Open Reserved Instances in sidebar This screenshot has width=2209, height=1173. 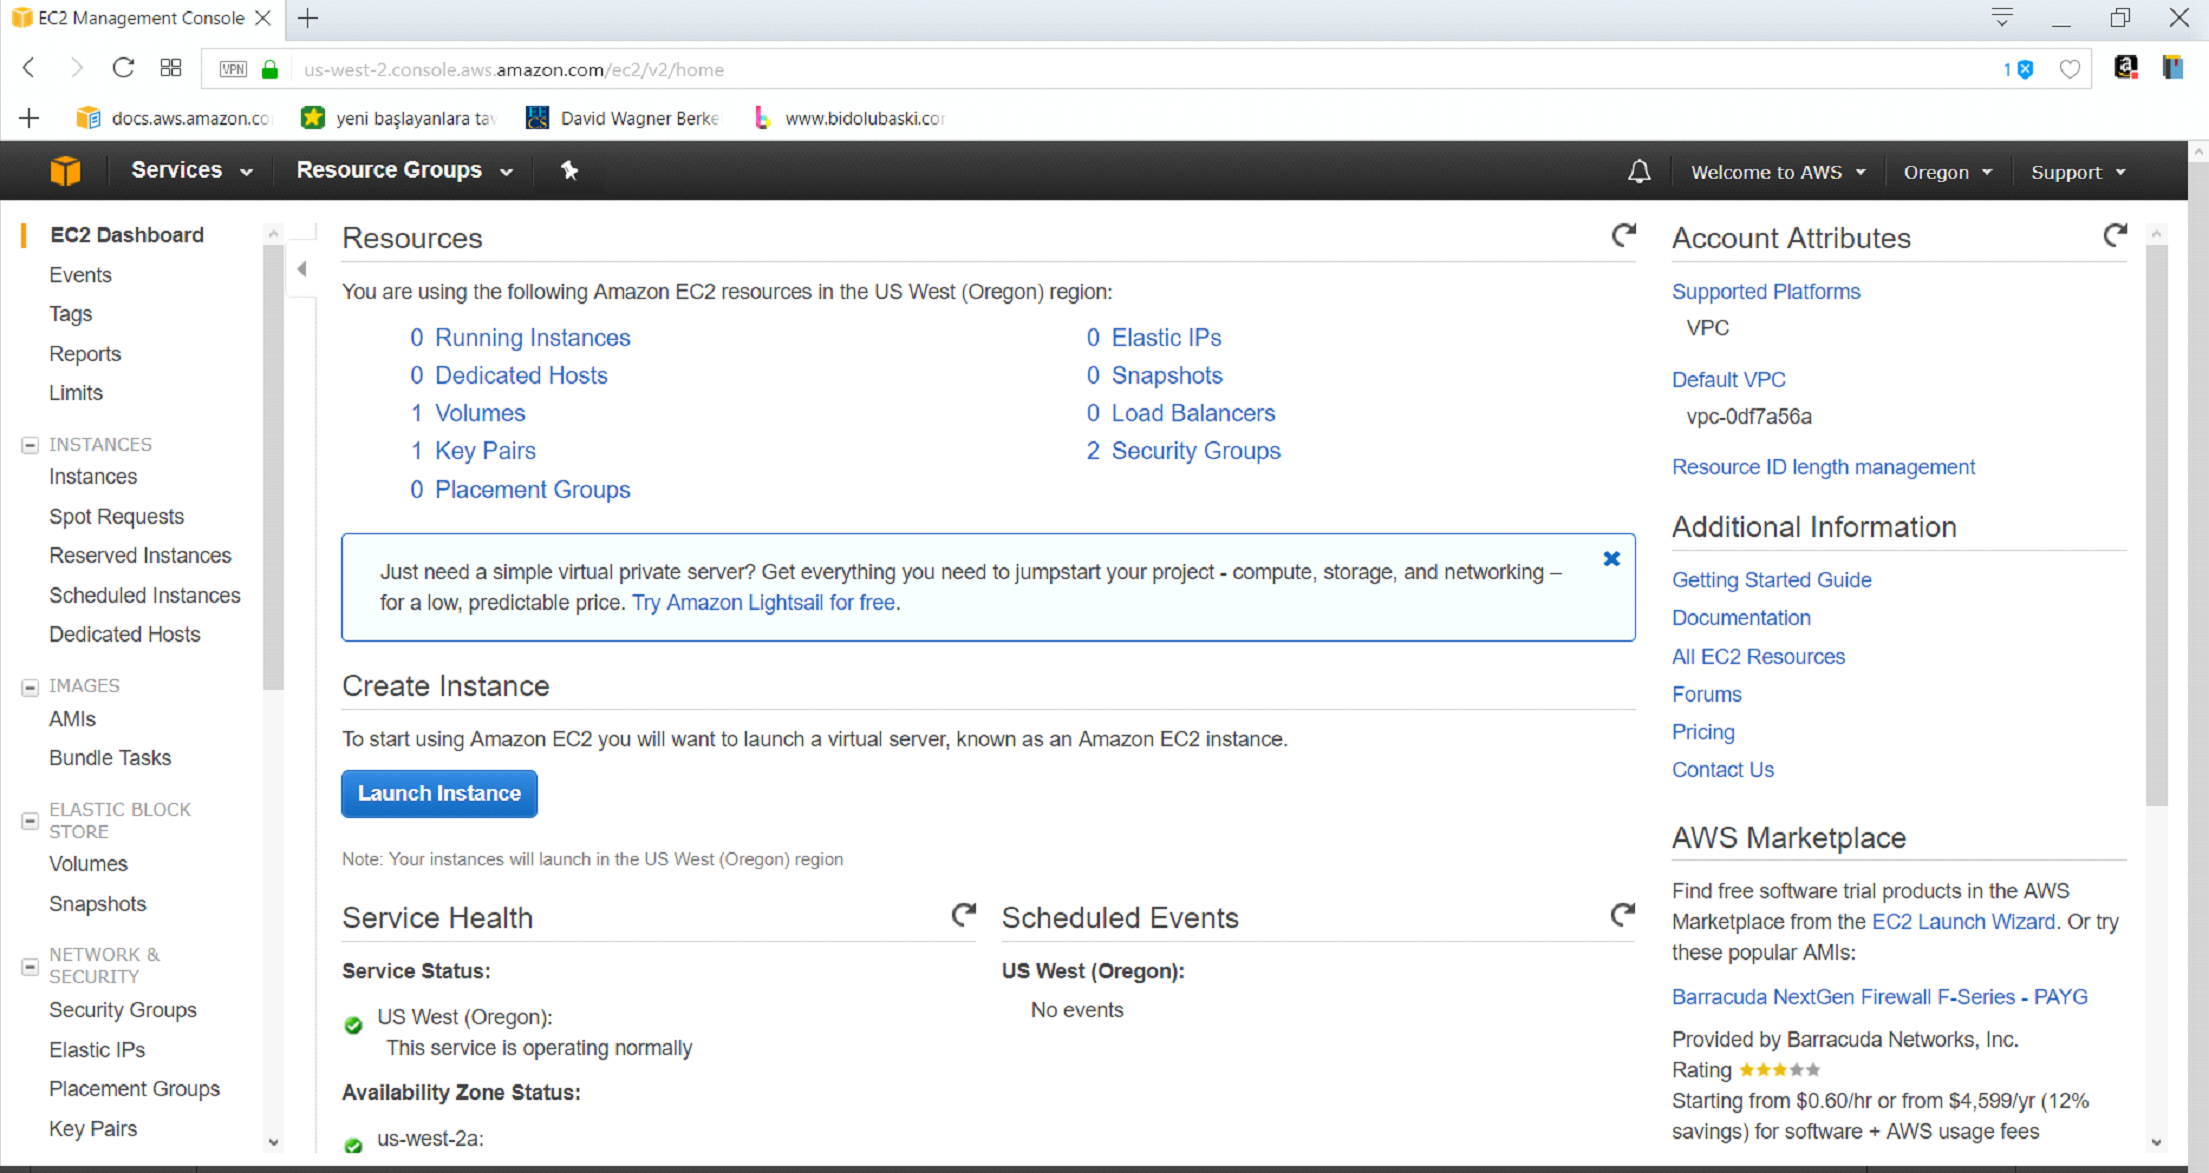(x=140, y=556)
